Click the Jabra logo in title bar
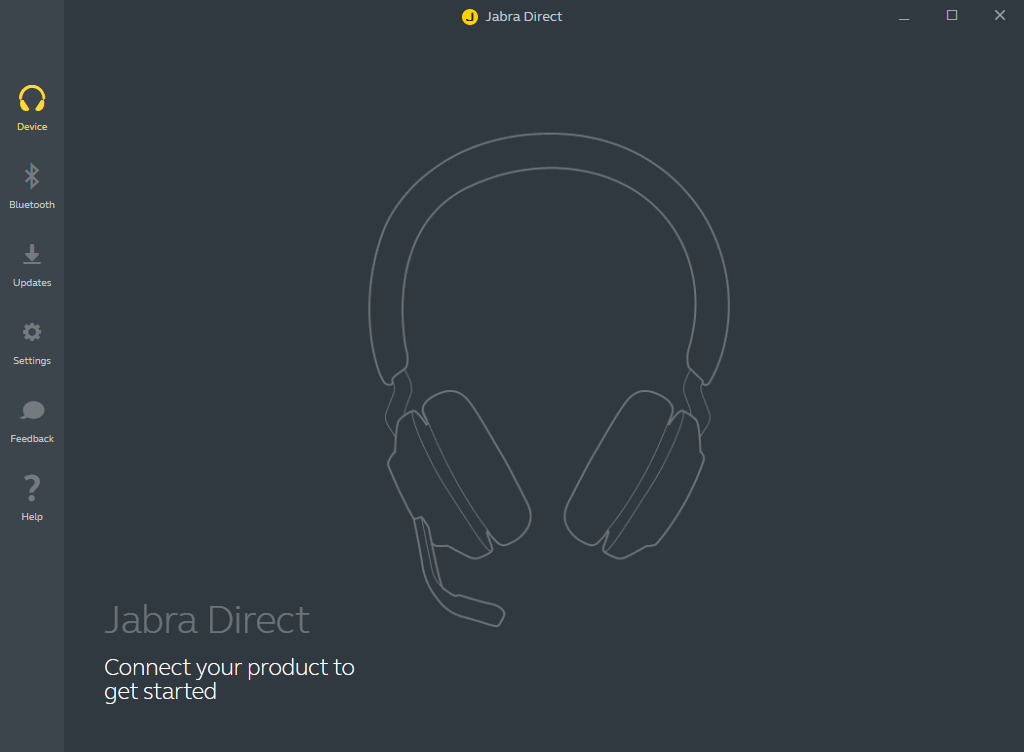The height and width of the screenshot is (752, 1024). (x=470, y=17)
